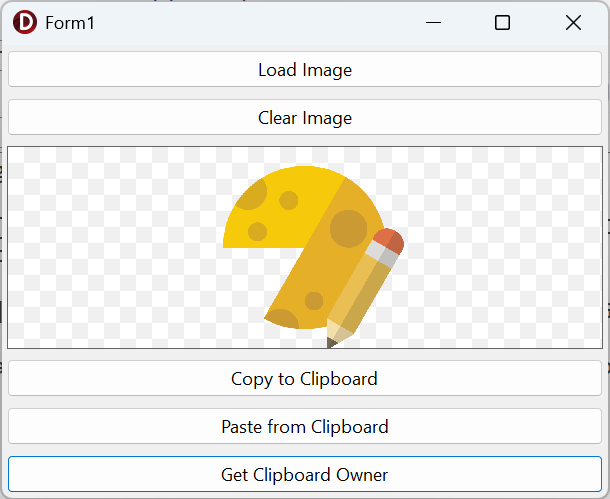Maximize the Form1 window

pyautogui.click(x=502, y=23)
